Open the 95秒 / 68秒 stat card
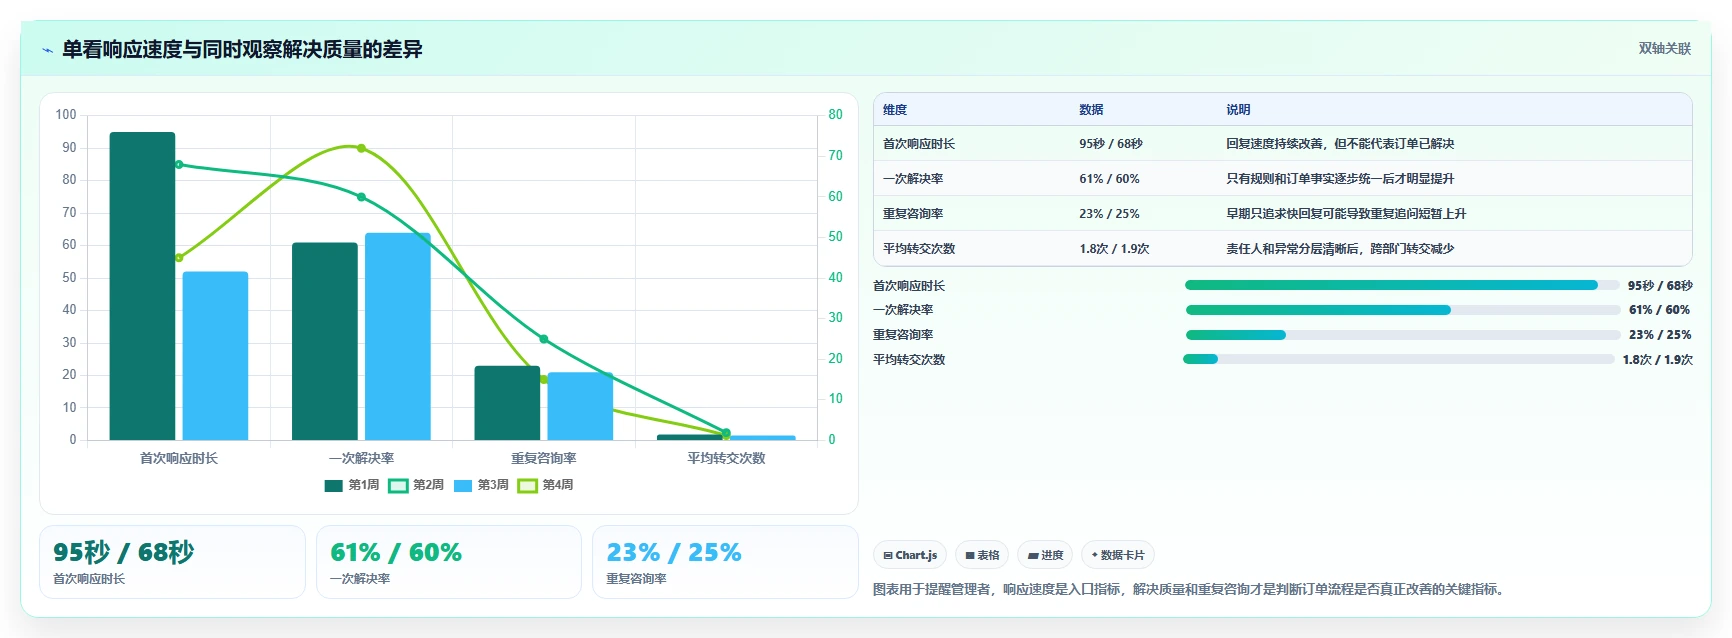The image size is (1732, 638). point(172,562)
